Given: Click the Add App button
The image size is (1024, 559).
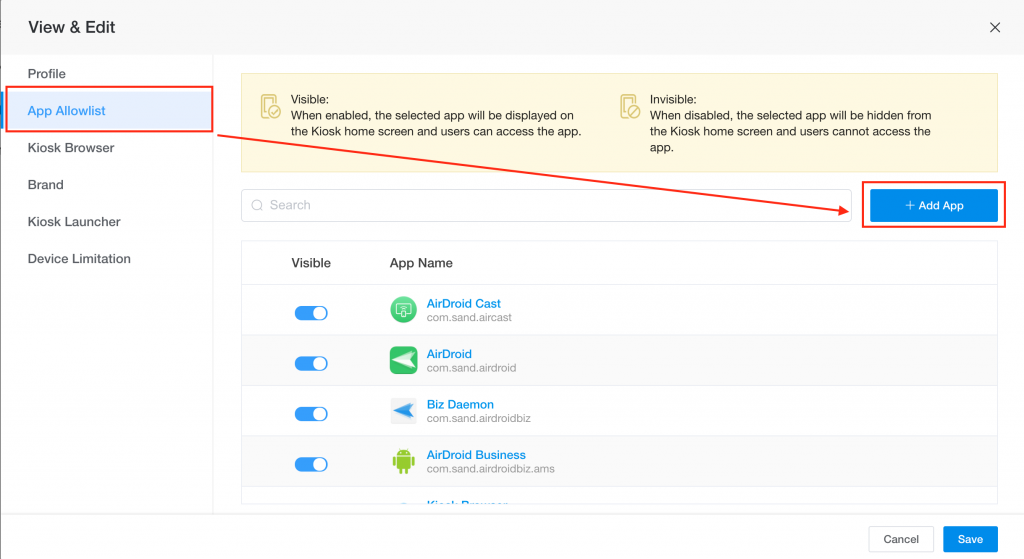Looking at the screenshot, I should (x=933, y=205).
